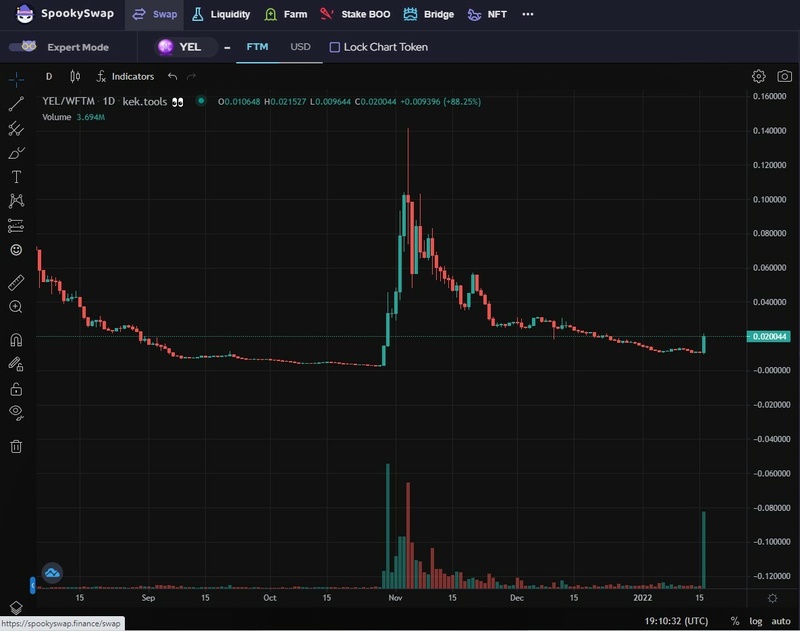Open the D timeframe interval selector
This screenshot has width=800, height=631.
click(x=49, y=77)
